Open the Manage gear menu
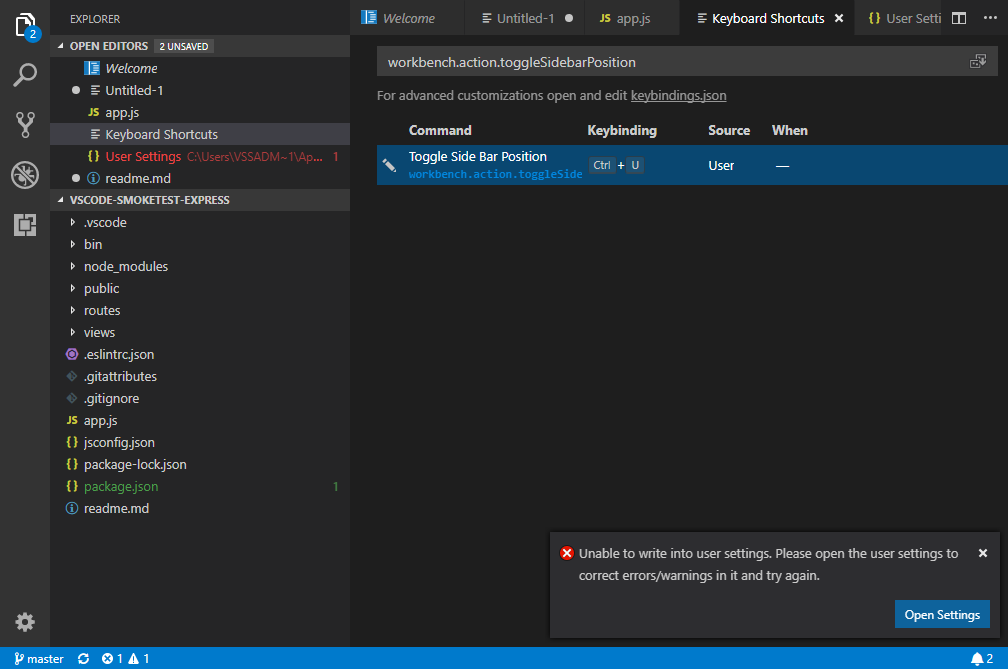The image size is (1008, 669). (25, 621)
